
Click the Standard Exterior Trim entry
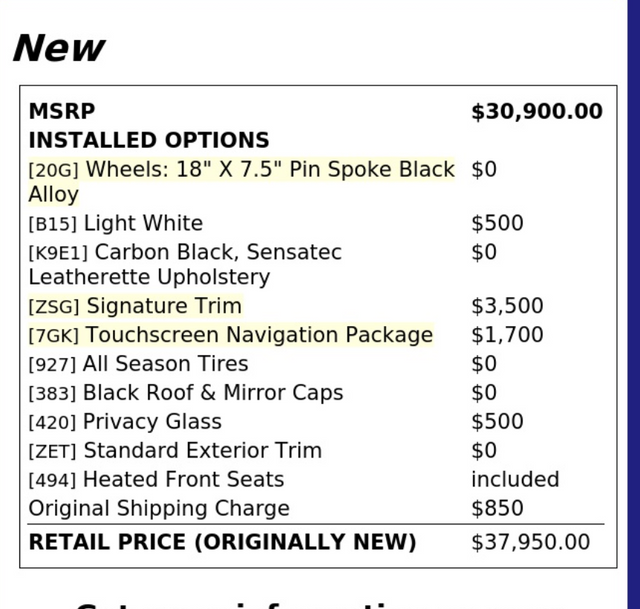[x=175, y=451]
